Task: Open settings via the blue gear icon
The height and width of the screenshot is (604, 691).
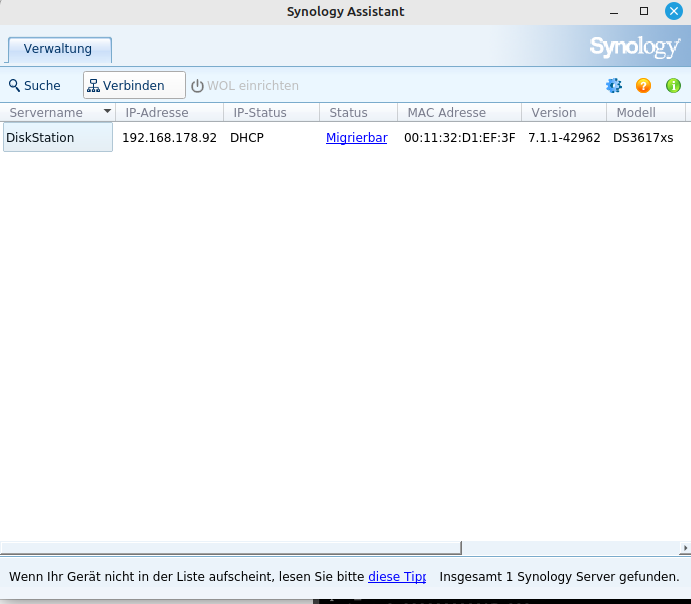Action: click(614, 86)
